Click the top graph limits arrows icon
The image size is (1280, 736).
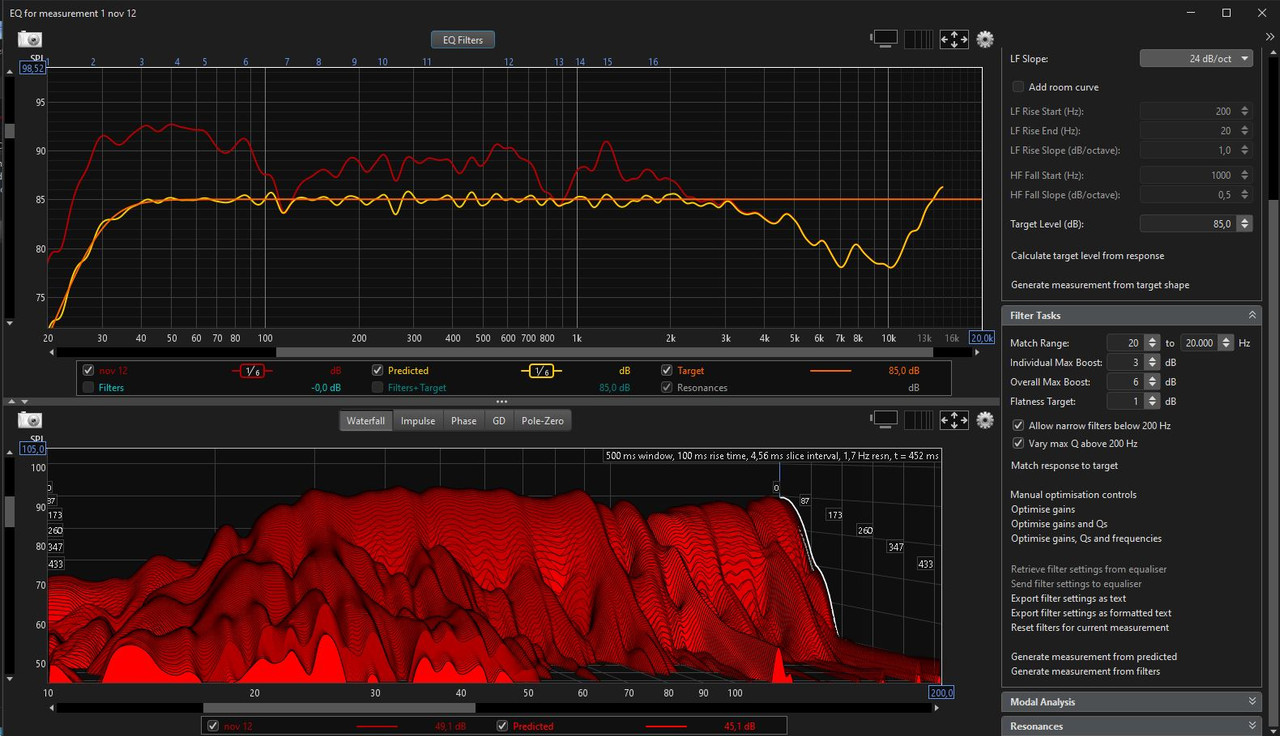point(954,39)
